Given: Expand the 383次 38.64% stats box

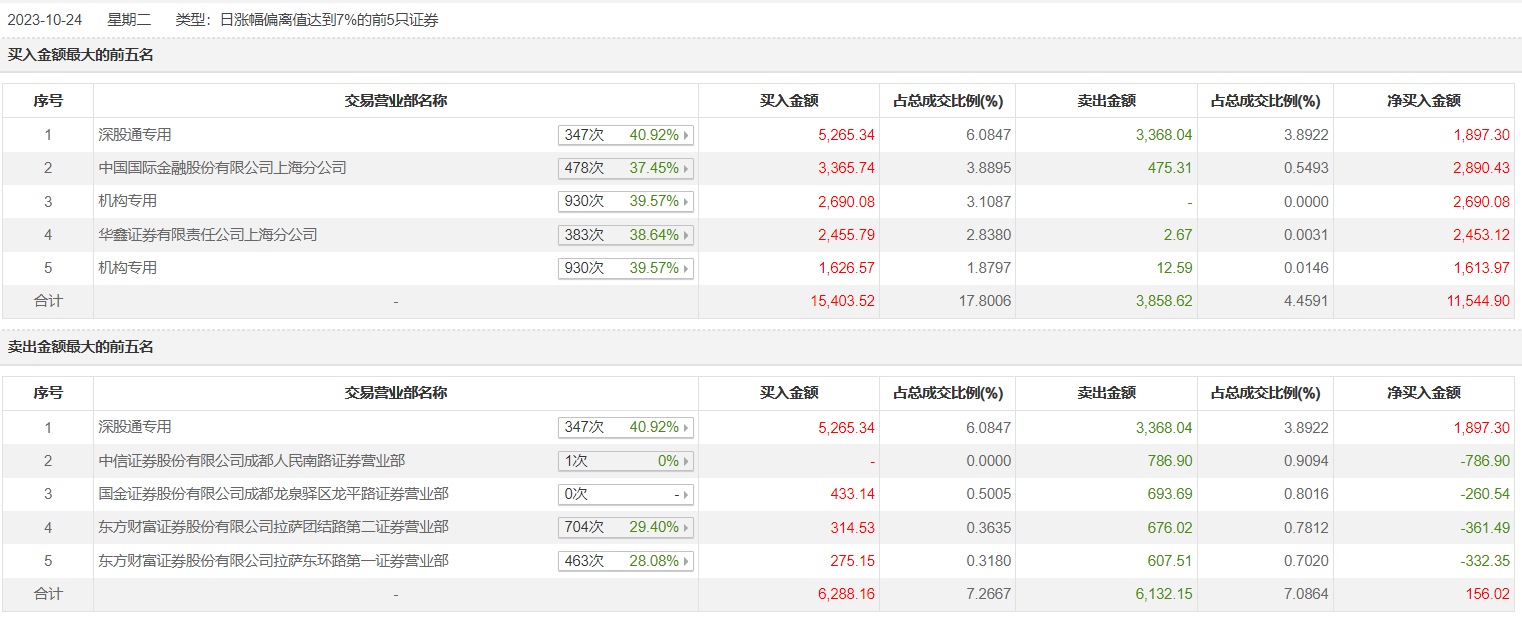Looking at the screenshot, I should (625, 235).
